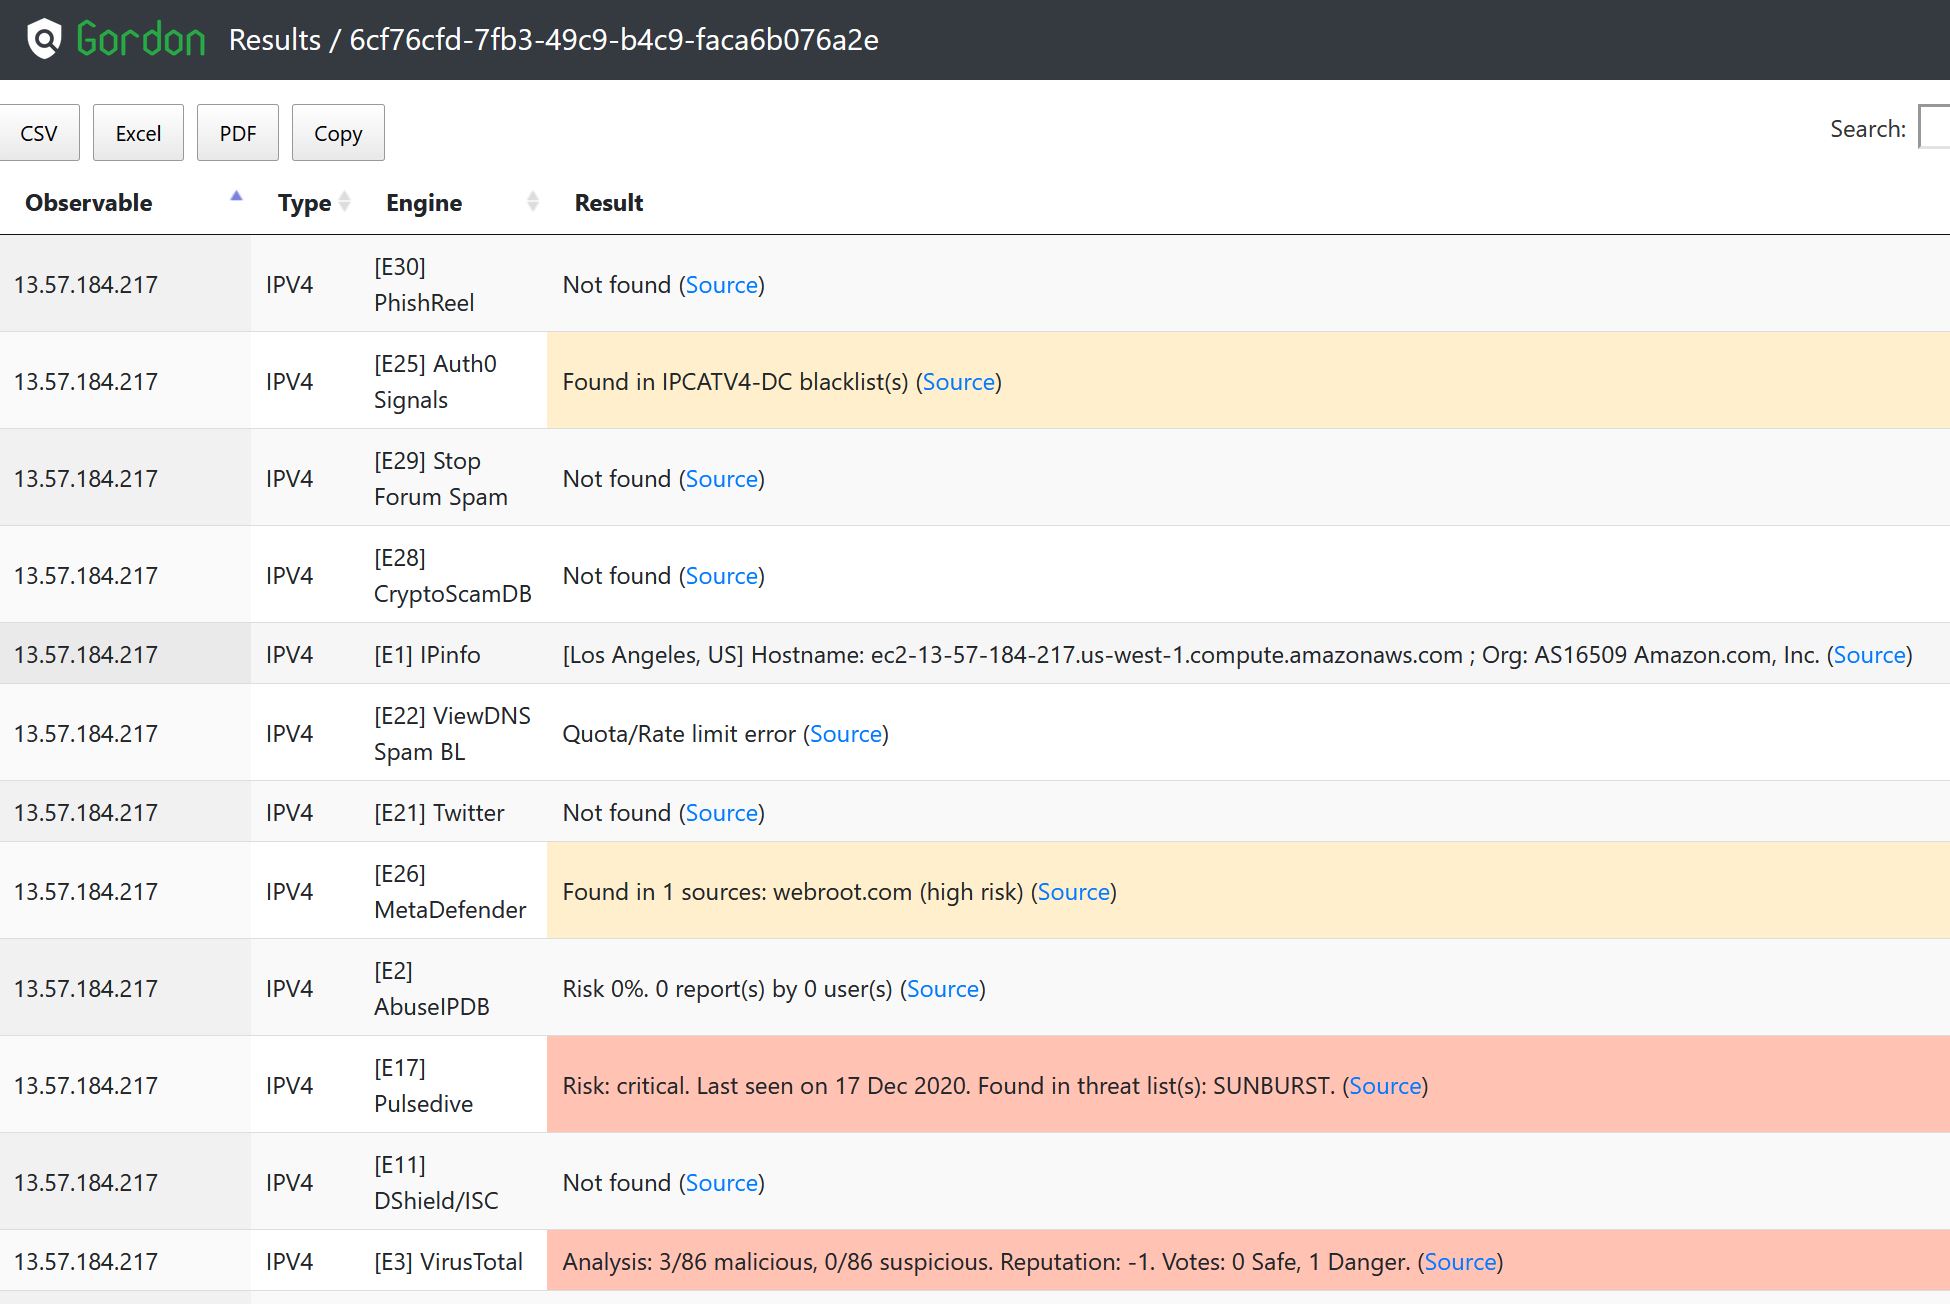1950x1304 pixels.
Task: Click the amazonaws hostname result text
Action: click(x=1167, y=655)
